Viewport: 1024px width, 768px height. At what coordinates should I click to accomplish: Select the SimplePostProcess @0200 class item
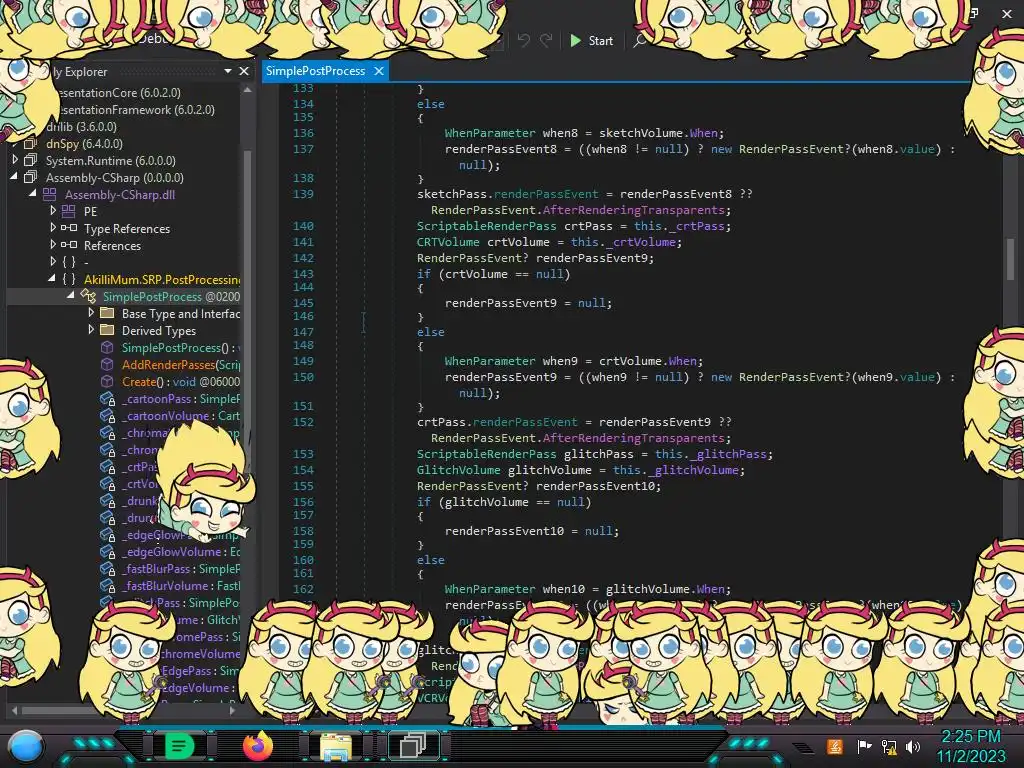click(x=171, y=296)
